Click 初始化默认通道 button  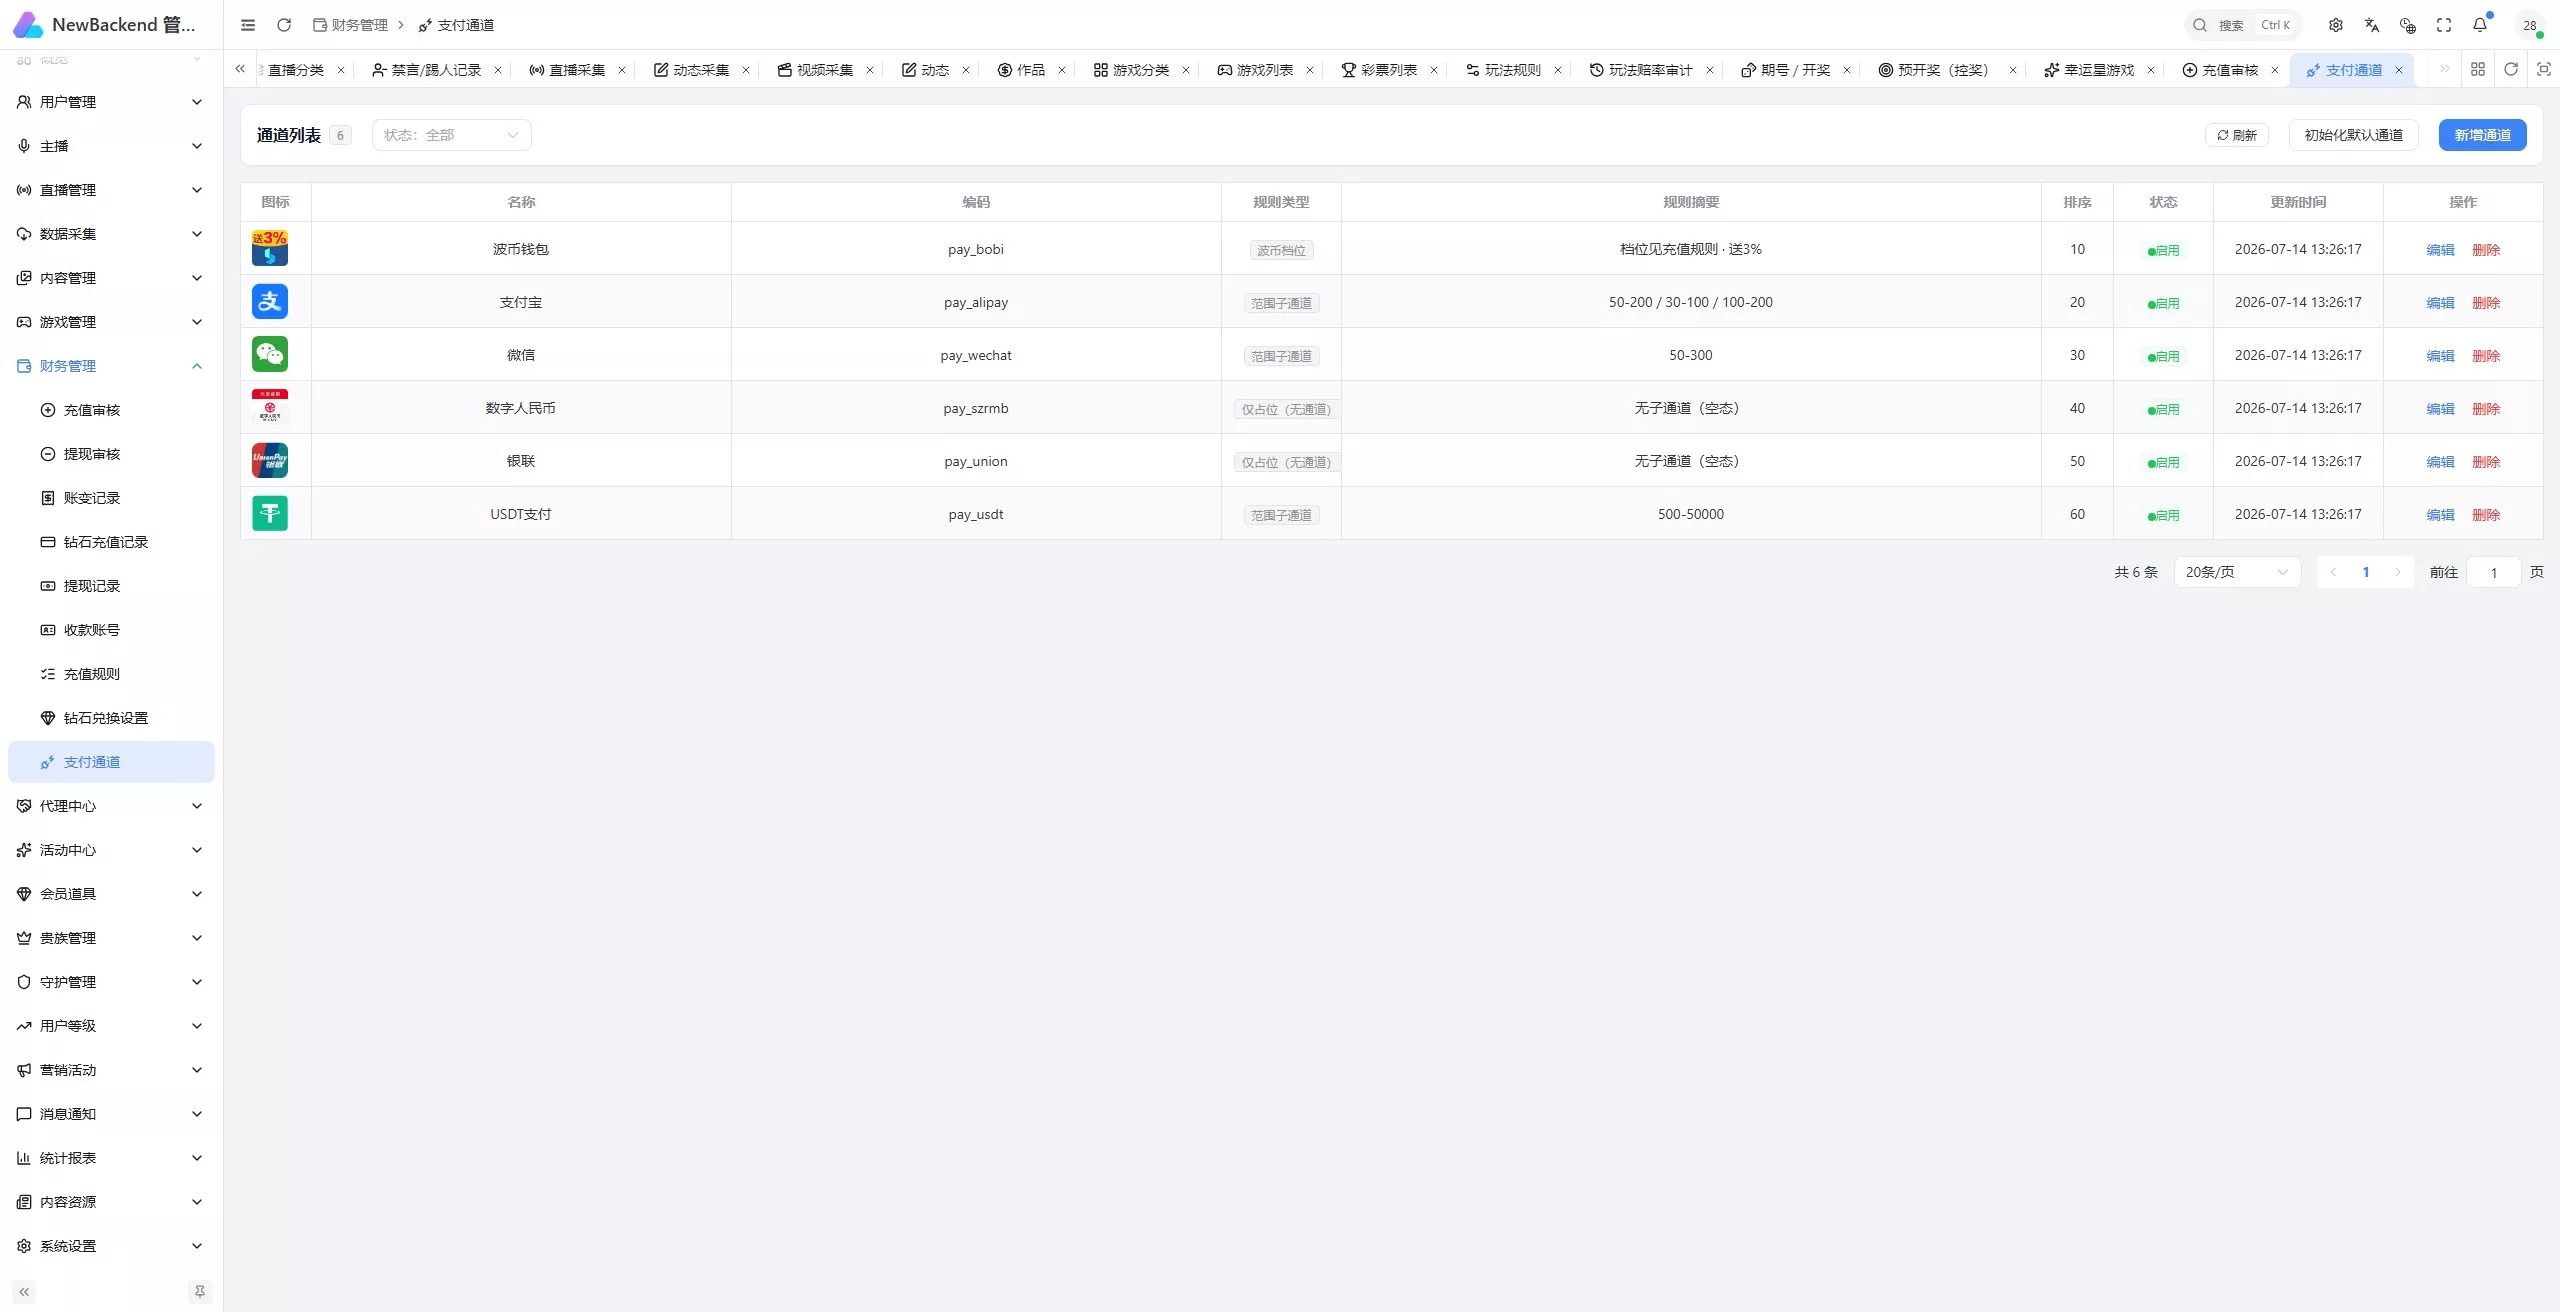click(2353, 135)
